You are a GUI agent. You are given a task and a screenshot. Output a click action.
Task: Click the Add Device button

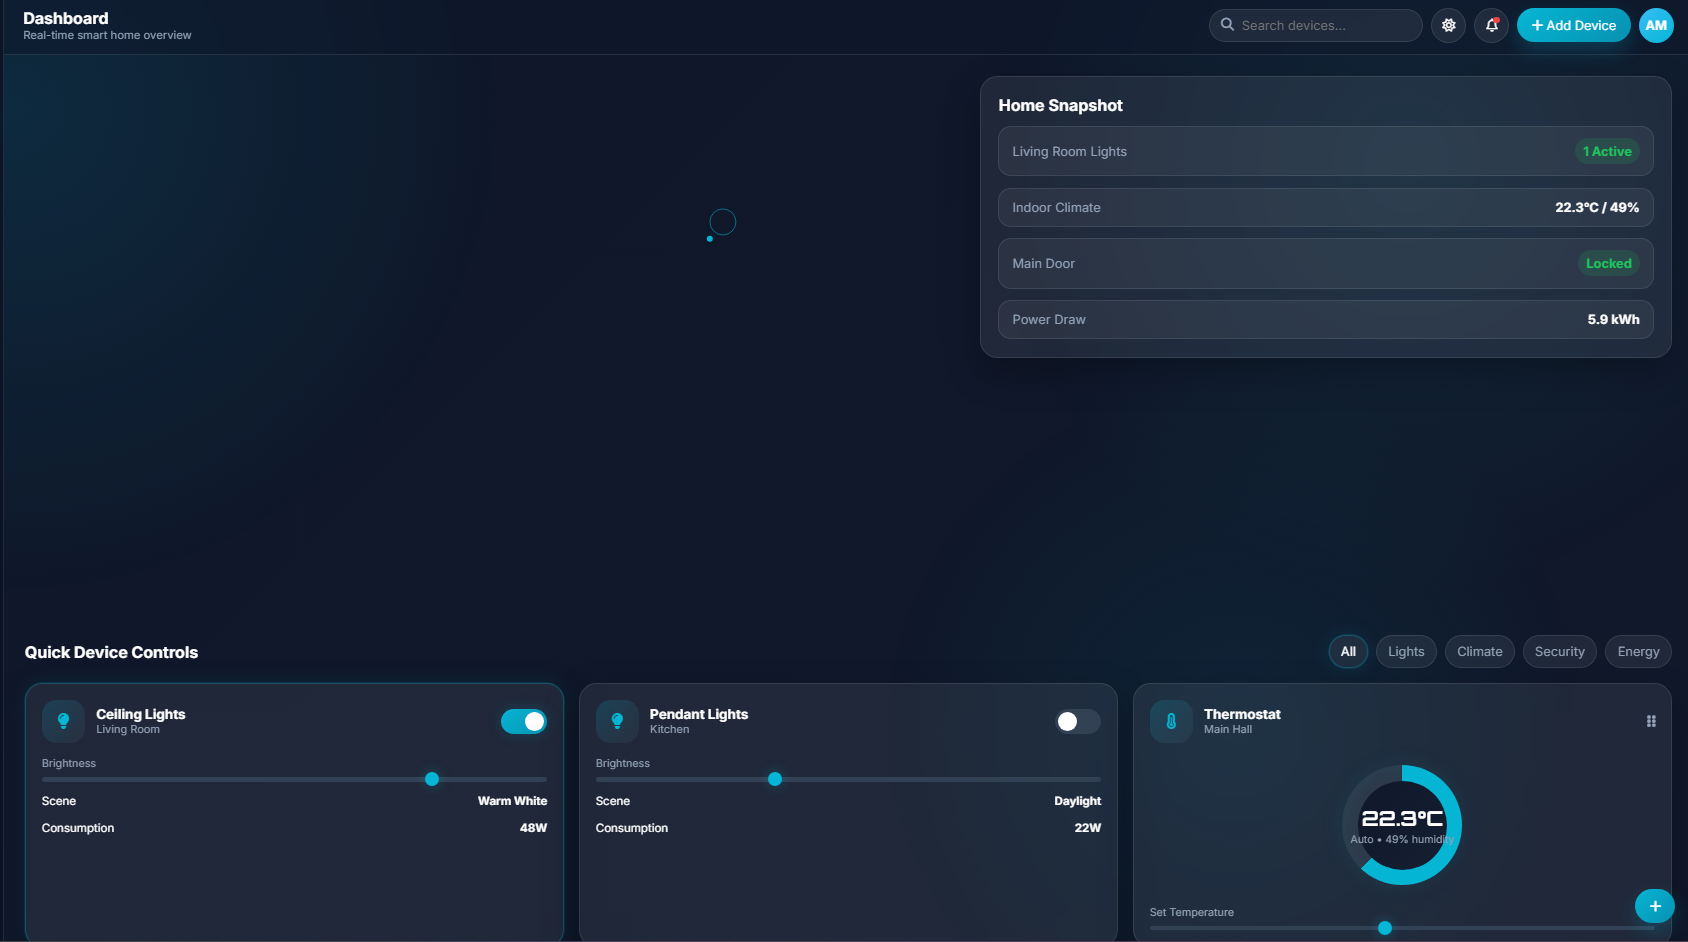tap(1573, 25)
